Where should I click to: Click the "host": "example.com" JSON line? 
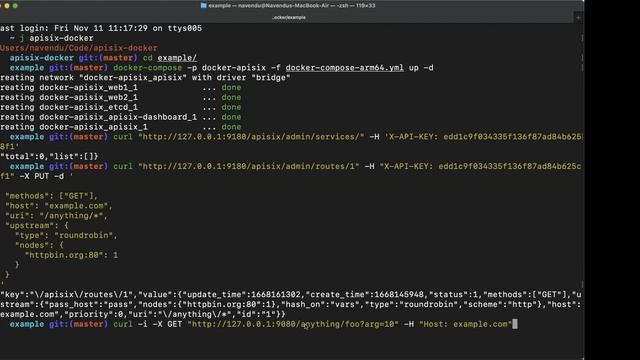click(x=59, y=206)
